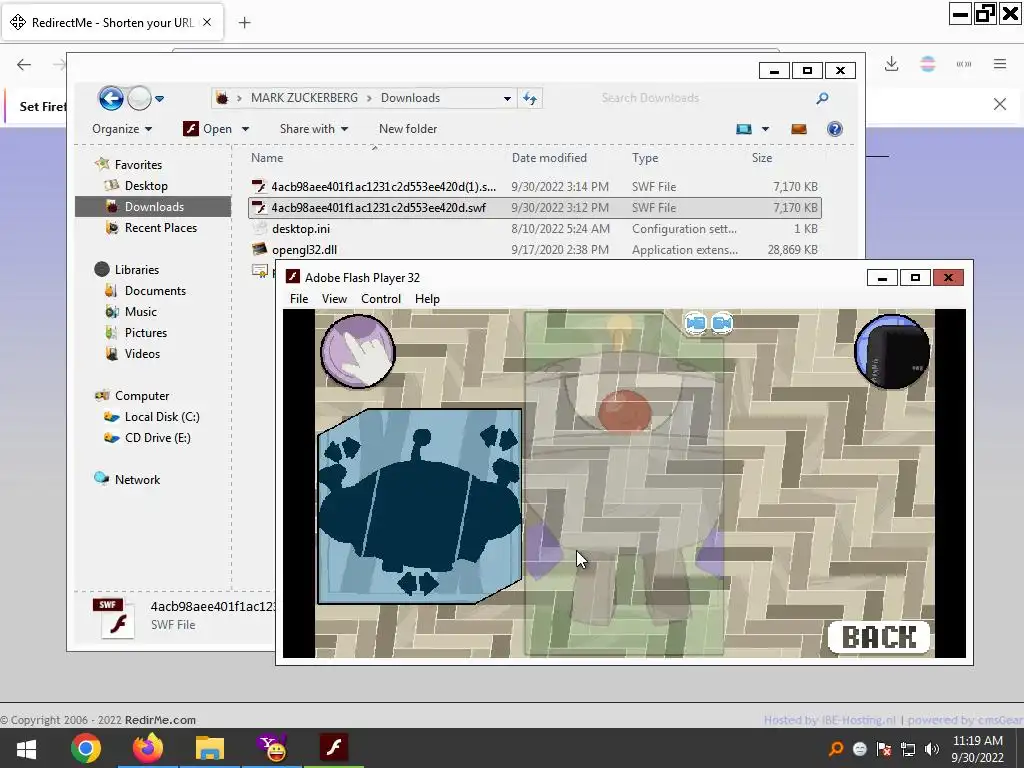Open the Organize dropdown menu
1024x768 pixels.
(x=122, y=129)
